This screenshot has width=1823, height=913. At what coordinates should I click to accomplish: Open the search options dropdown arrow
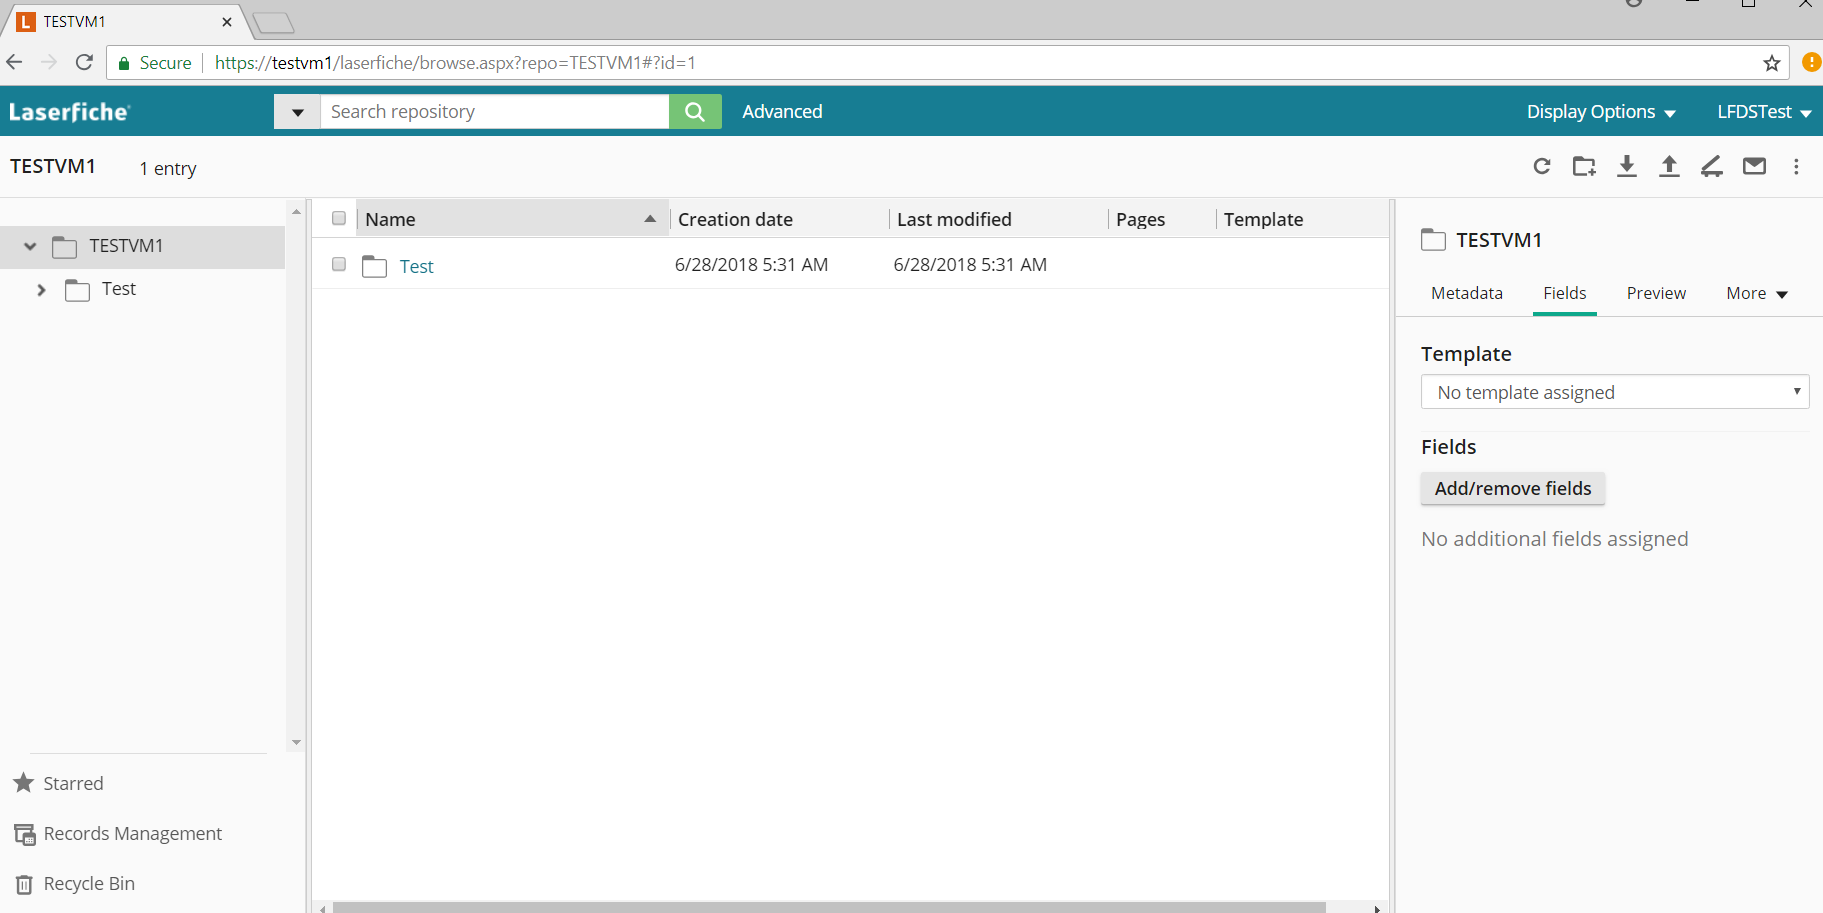click(297, 112)
